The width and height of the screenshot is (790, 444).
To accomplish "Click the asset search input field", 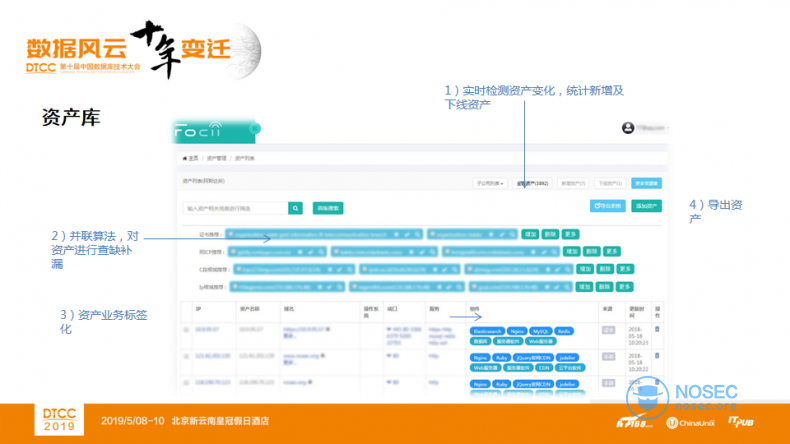I will [x=235, y=208].
